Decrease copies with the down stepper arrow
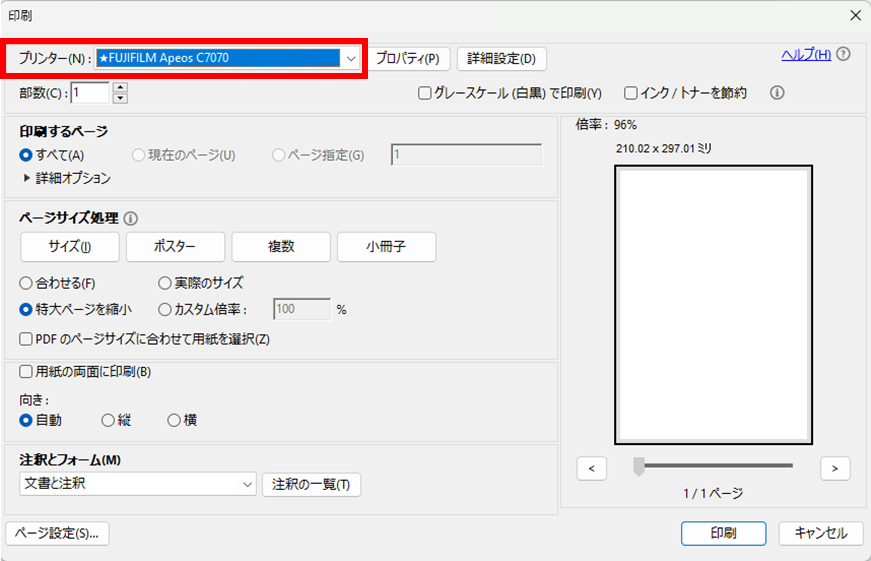The width and height of the screenshot is (871, 561). [x=120, y=98]
